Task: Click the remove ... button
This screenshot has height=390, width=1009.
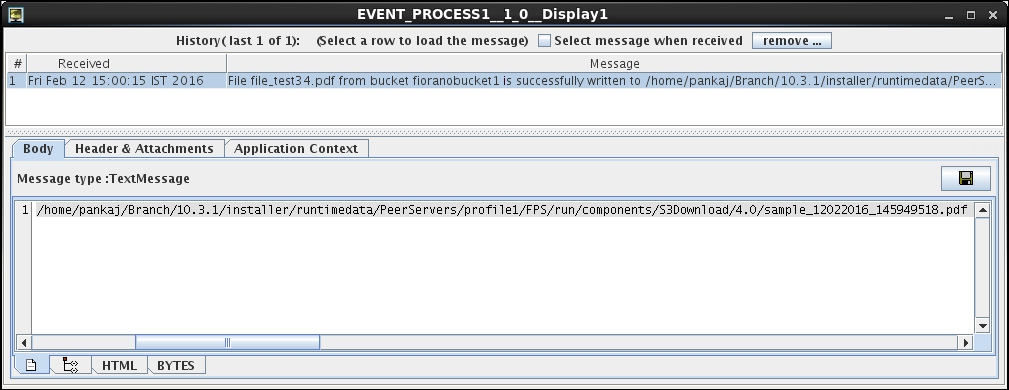Action: [792, 41]
